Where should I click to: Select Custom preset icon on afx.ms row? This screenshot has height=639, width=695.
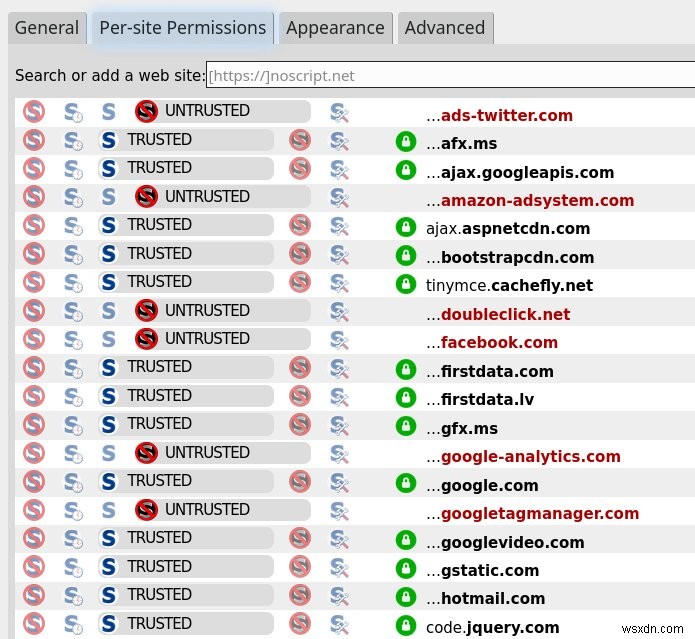[339, 141]
